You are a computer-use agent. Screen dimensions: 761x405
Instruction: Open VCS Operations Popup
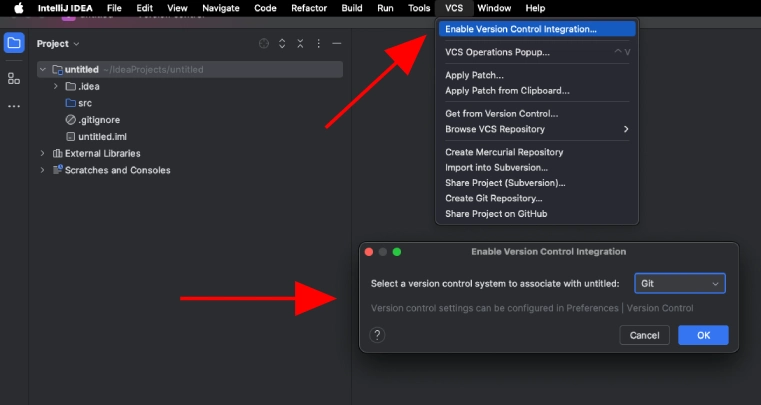click(537, 52)
